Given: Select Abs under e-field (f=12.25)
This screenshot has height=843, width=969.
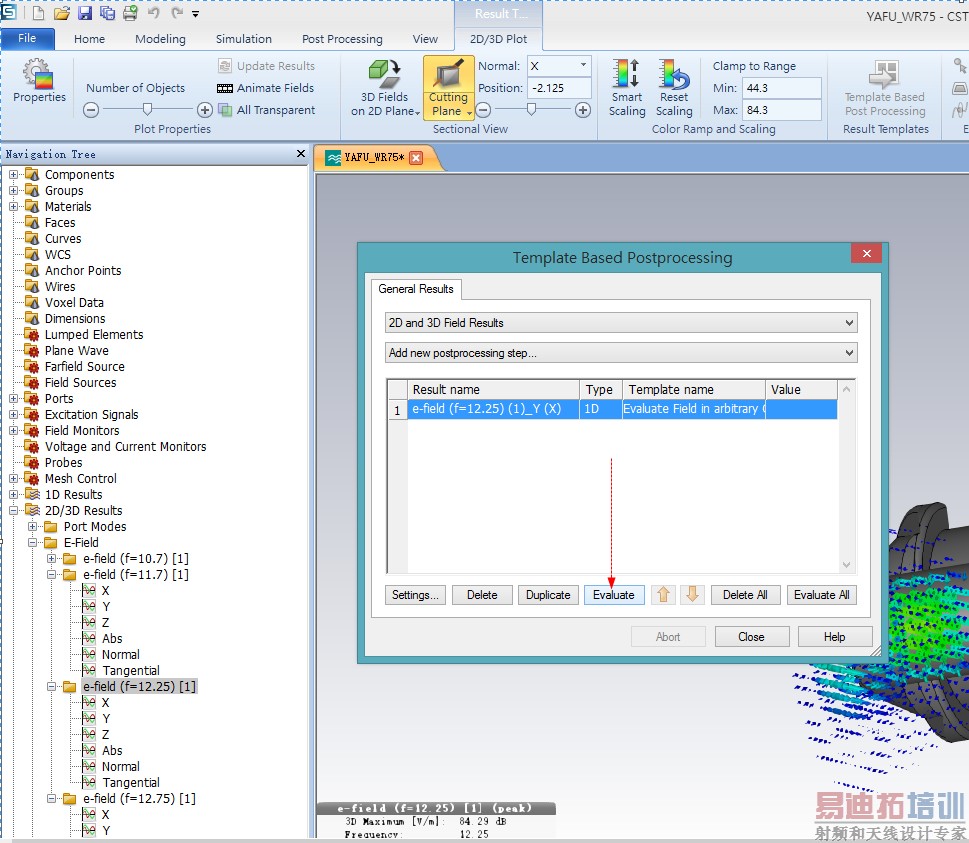Looking at the screenshot, I should pyautogui.click(x=112, y=750).
